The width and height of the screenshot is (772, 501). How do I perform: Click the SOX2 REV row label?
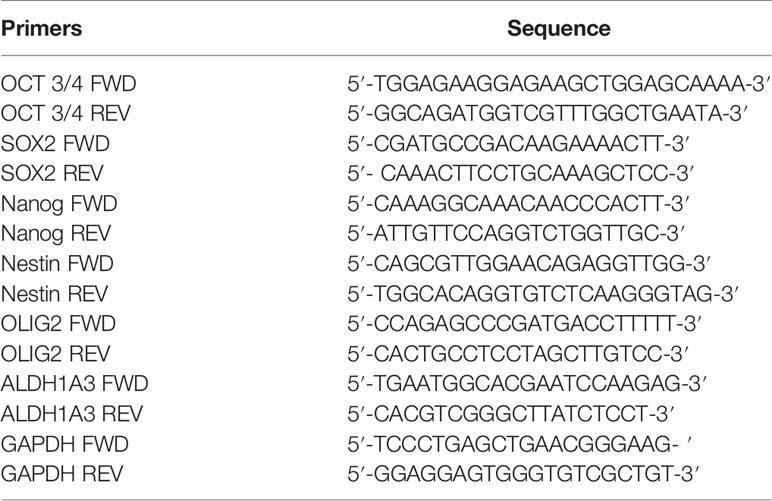[x=52, y=174]
